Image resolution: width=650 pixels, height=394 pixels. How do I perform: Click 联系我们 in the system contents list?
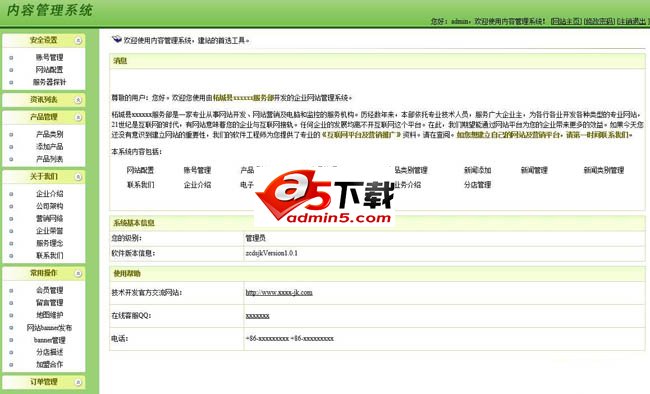tap(140, 185)
